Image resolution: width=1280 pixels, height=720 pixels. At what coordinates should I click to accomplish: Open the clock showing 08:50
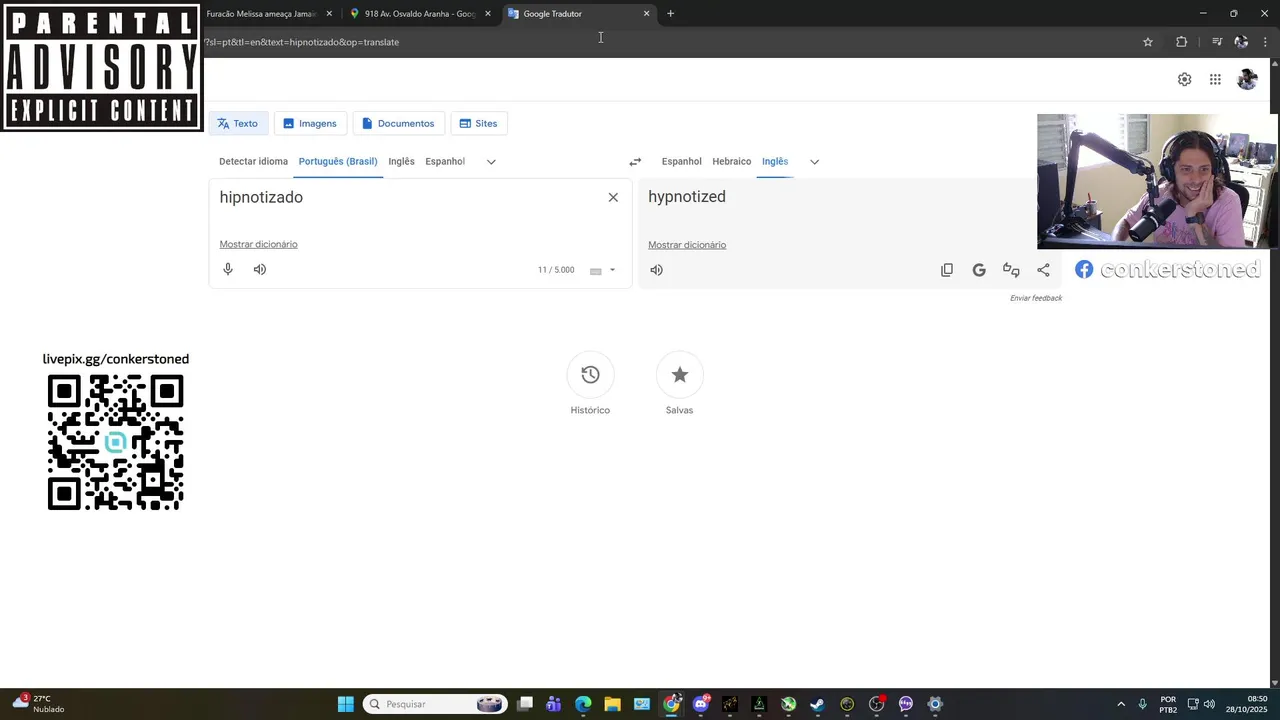click(1248, 704)
